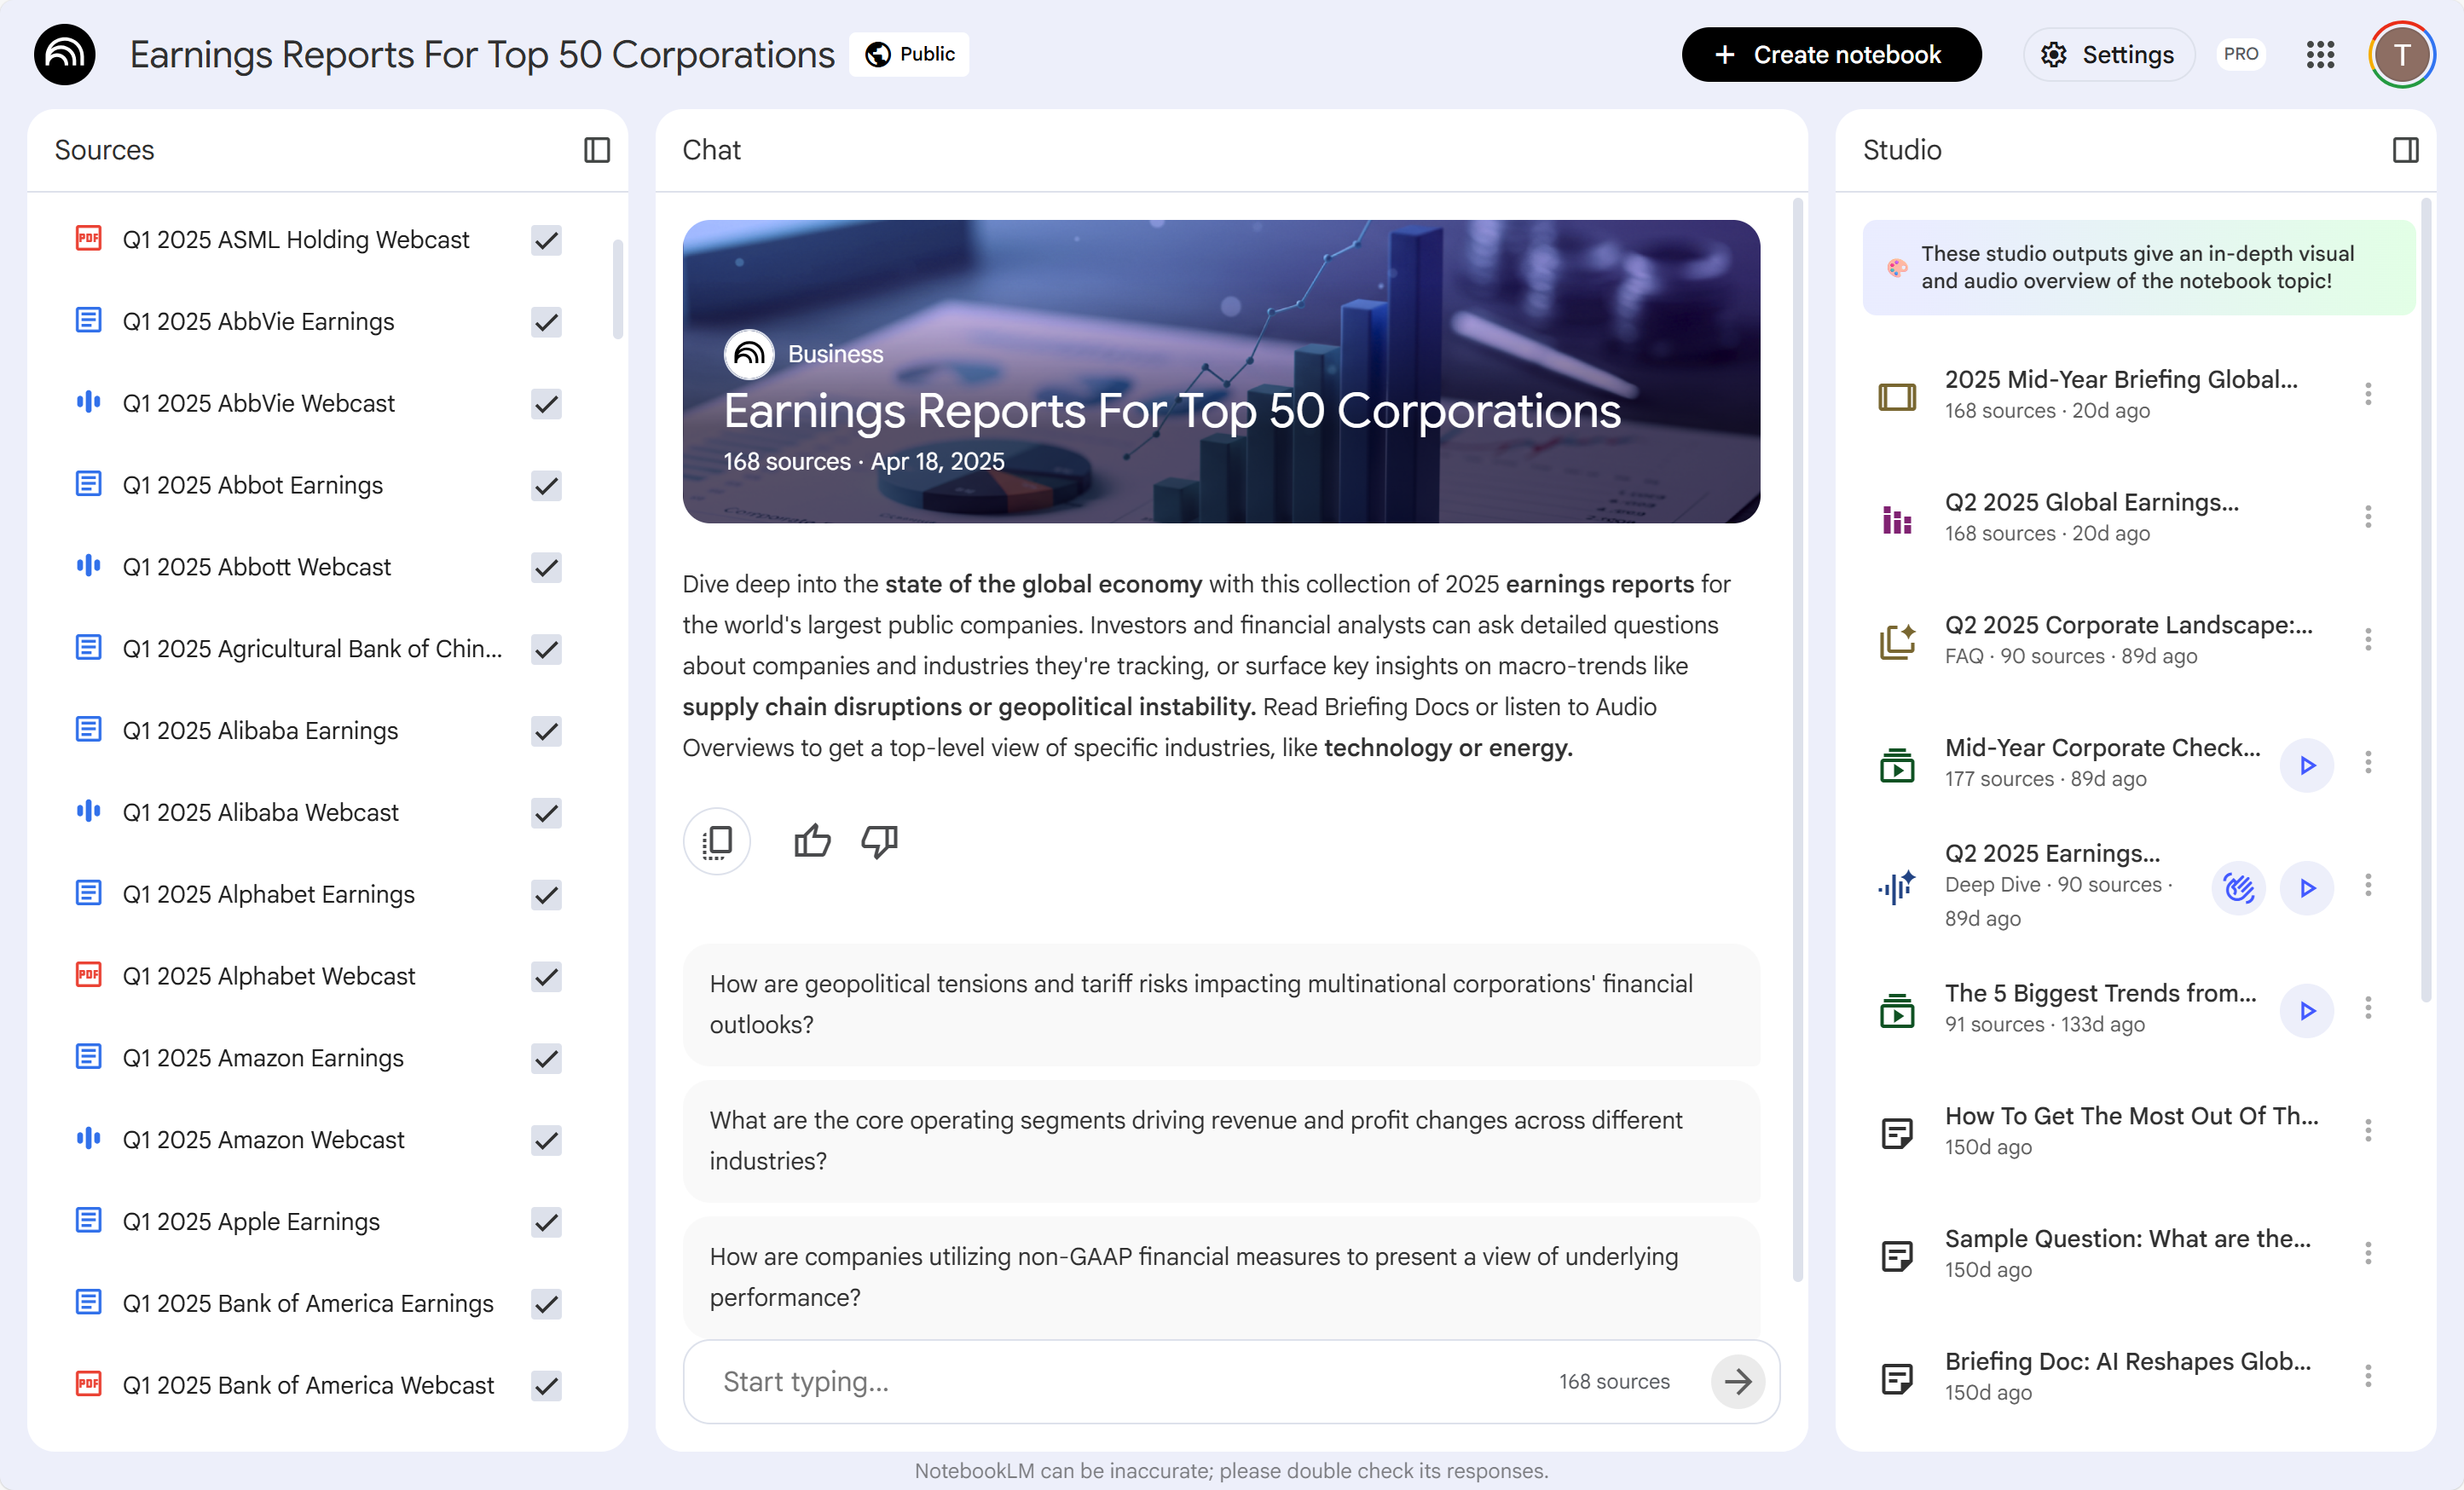
Task: Open the Google apps grid
Action: click(2320, 55)
